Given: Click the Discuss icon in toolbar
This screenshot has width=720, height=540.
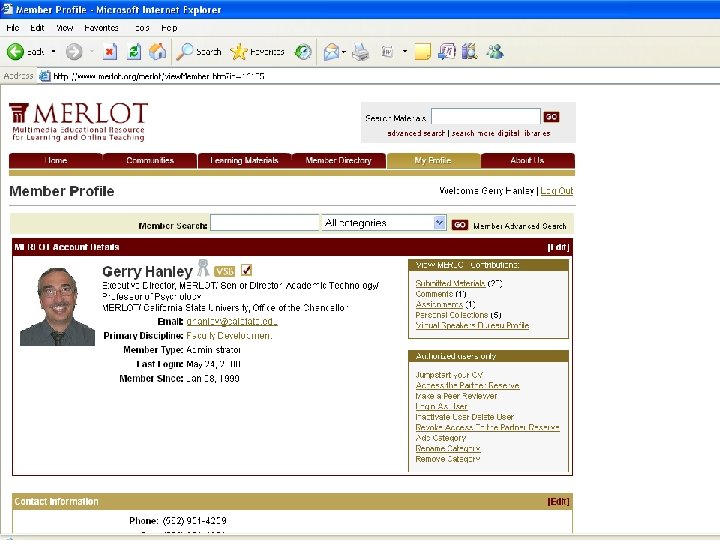Looking at the screenshot, I should (446, 52).
